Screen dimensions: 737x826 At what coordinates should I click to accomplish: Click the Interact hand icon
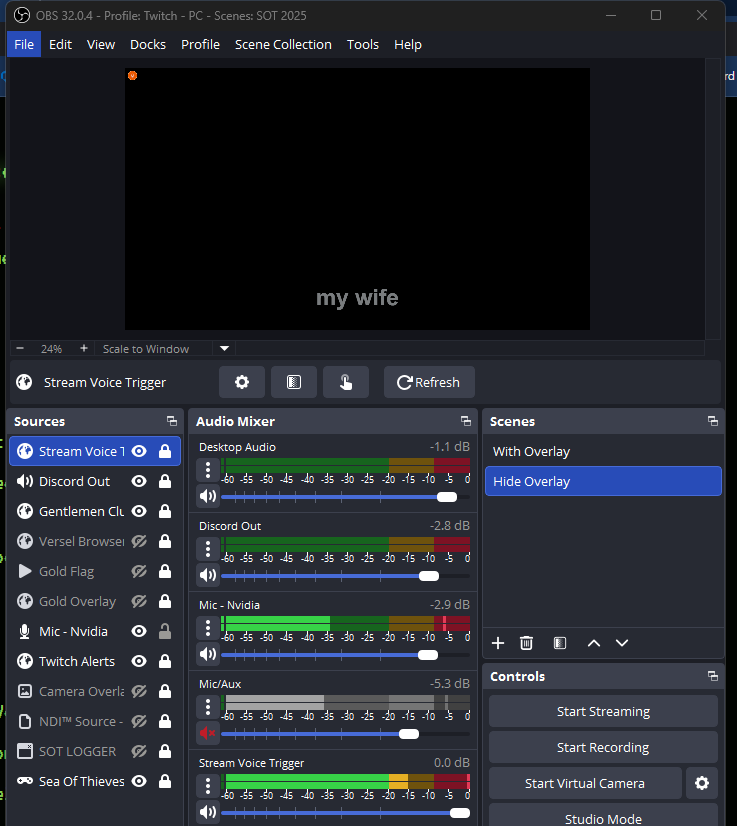[x=346, y=382]
